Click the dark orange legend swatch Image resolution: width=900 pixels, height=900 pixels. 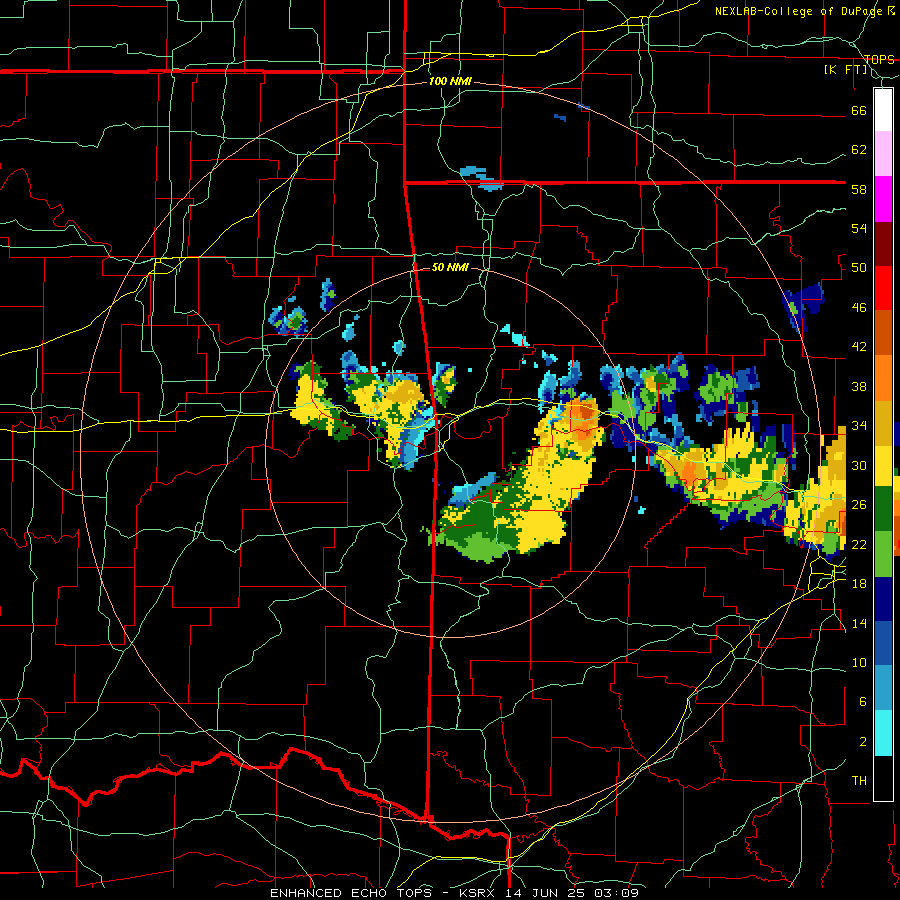coord(883,333)
